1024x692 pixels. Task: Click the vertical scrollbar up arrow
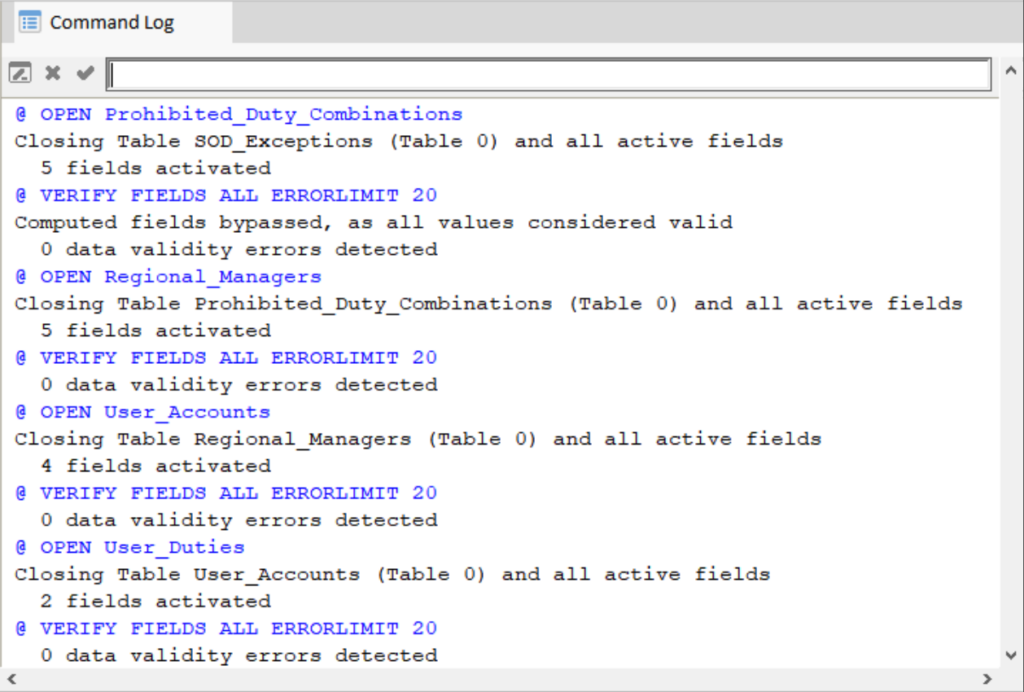(1010, 72)
